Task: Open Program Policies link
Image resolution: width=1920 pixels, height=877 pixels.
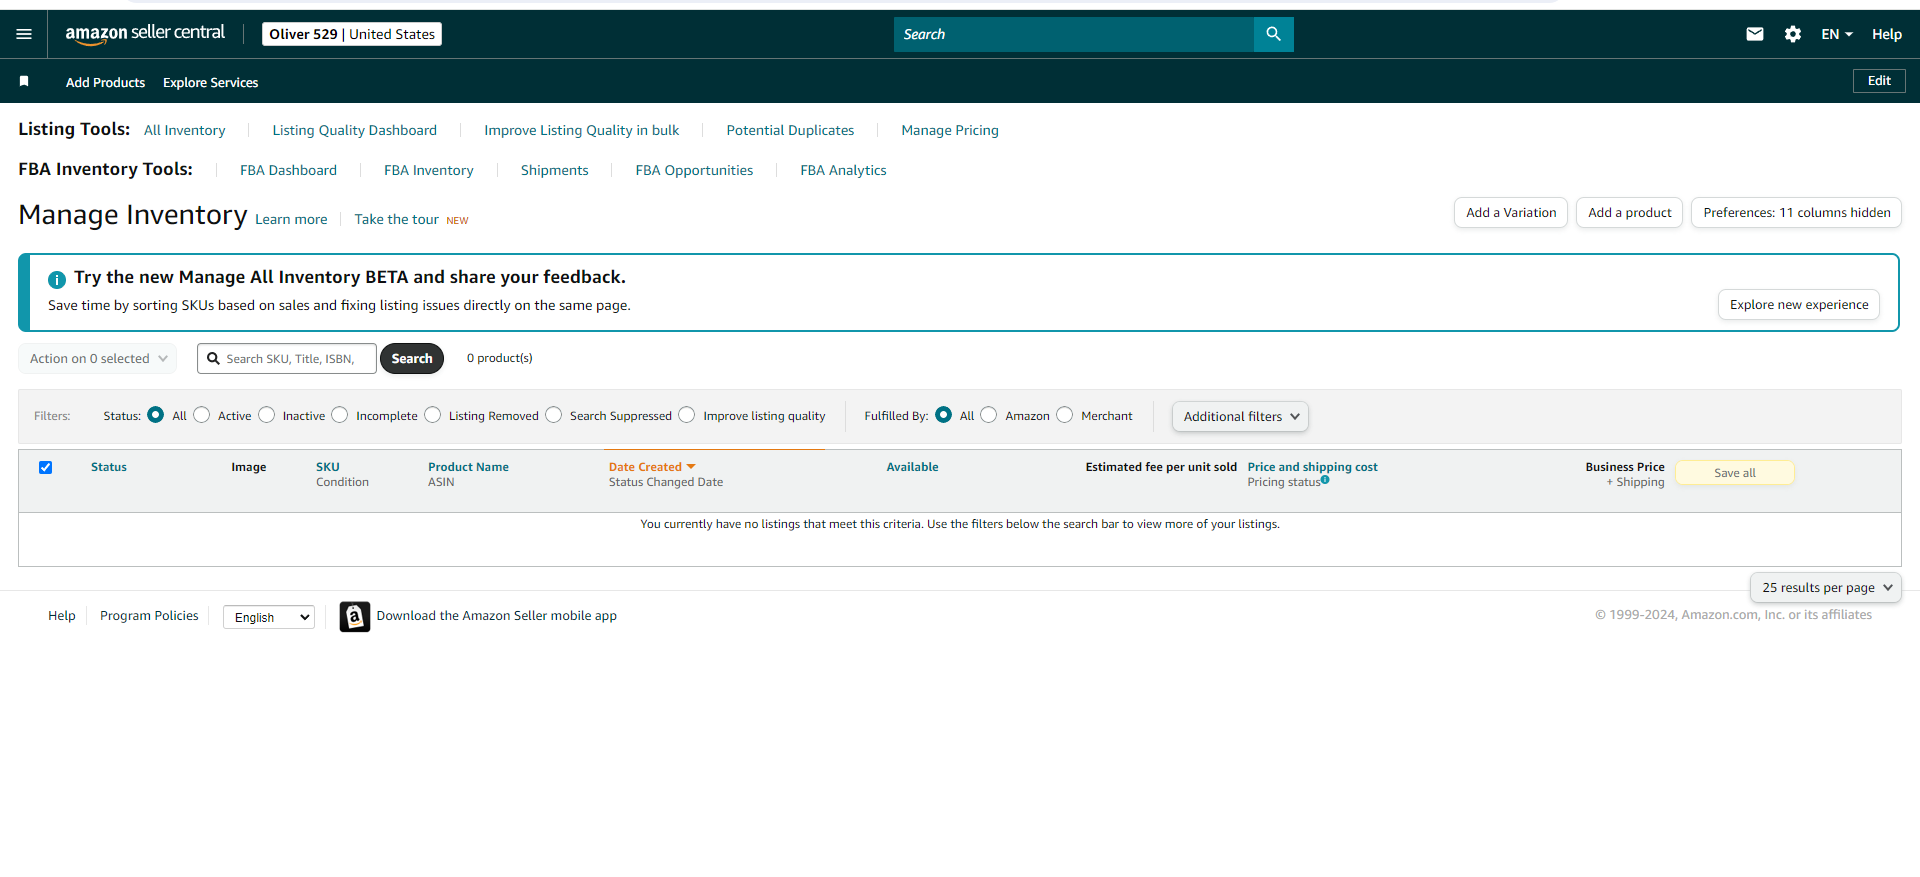Action: pos(149,615)
